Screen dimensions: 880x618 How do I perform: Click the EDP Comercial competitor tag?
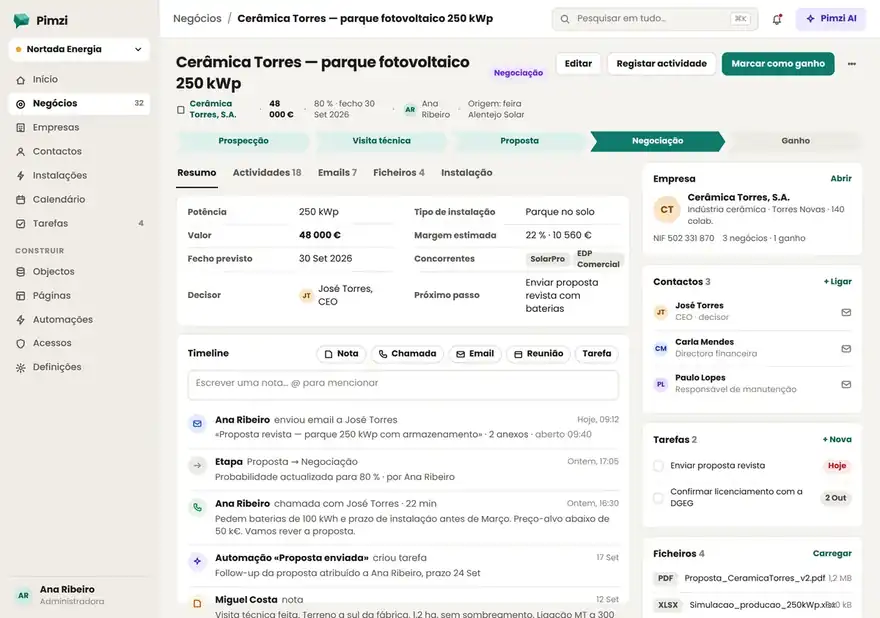pos(598,259)
